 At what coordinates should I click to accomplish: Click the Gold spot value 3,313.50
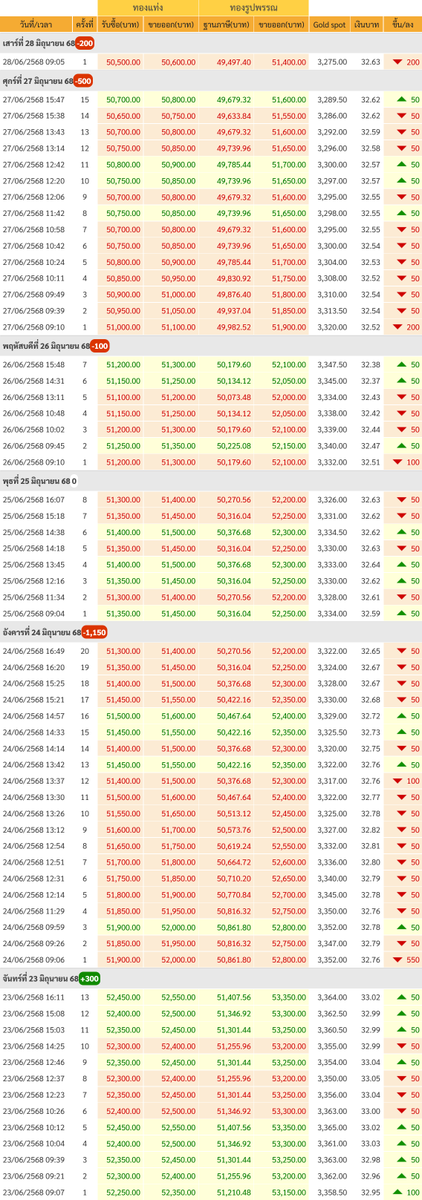[332, 310]
